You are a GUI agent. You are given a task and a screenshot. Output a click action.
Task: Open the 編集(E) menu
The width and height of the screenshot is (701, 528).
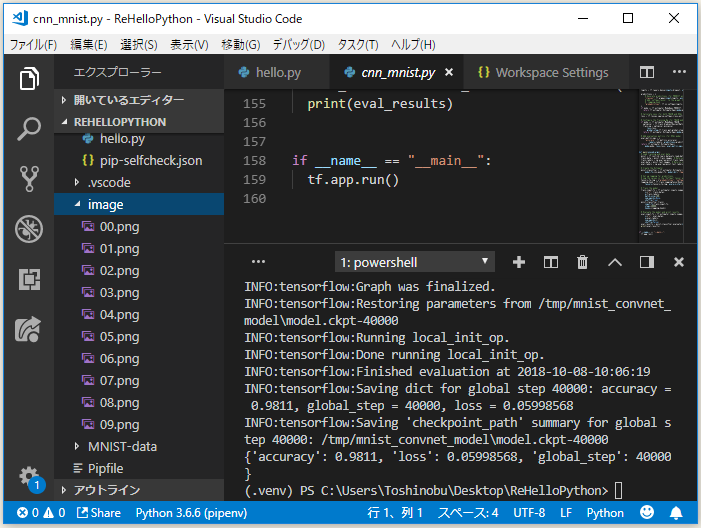(89, 45)
